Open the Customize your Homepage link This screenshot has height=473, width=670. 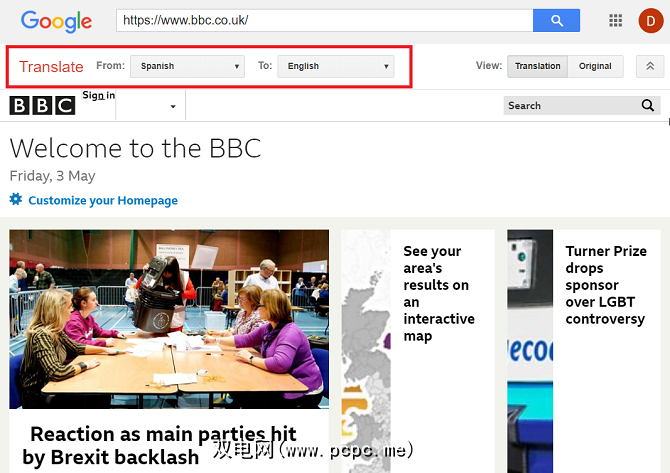tap(103, 200)
